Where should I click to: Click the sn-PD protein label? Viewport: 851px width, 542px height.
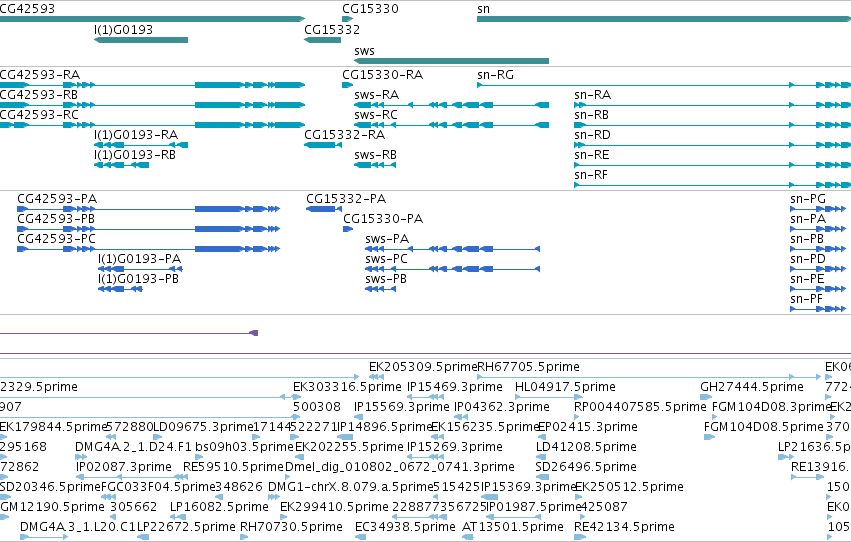point(808,259)
